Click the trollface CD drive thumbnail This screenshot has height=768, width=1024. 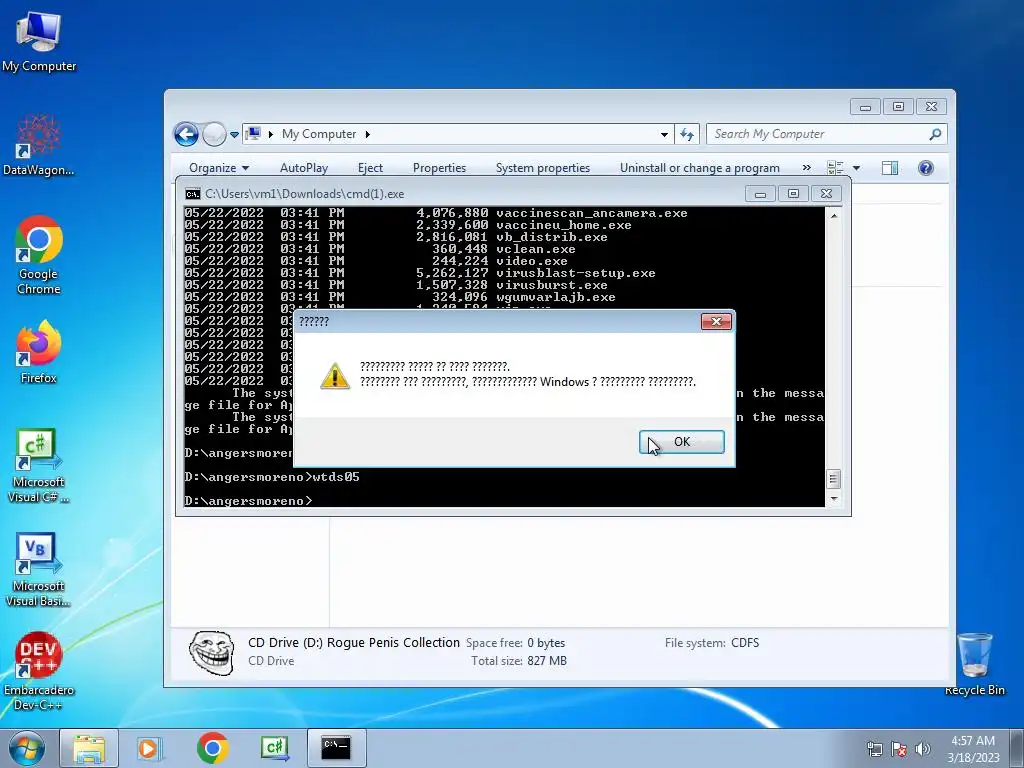point(212,653)
